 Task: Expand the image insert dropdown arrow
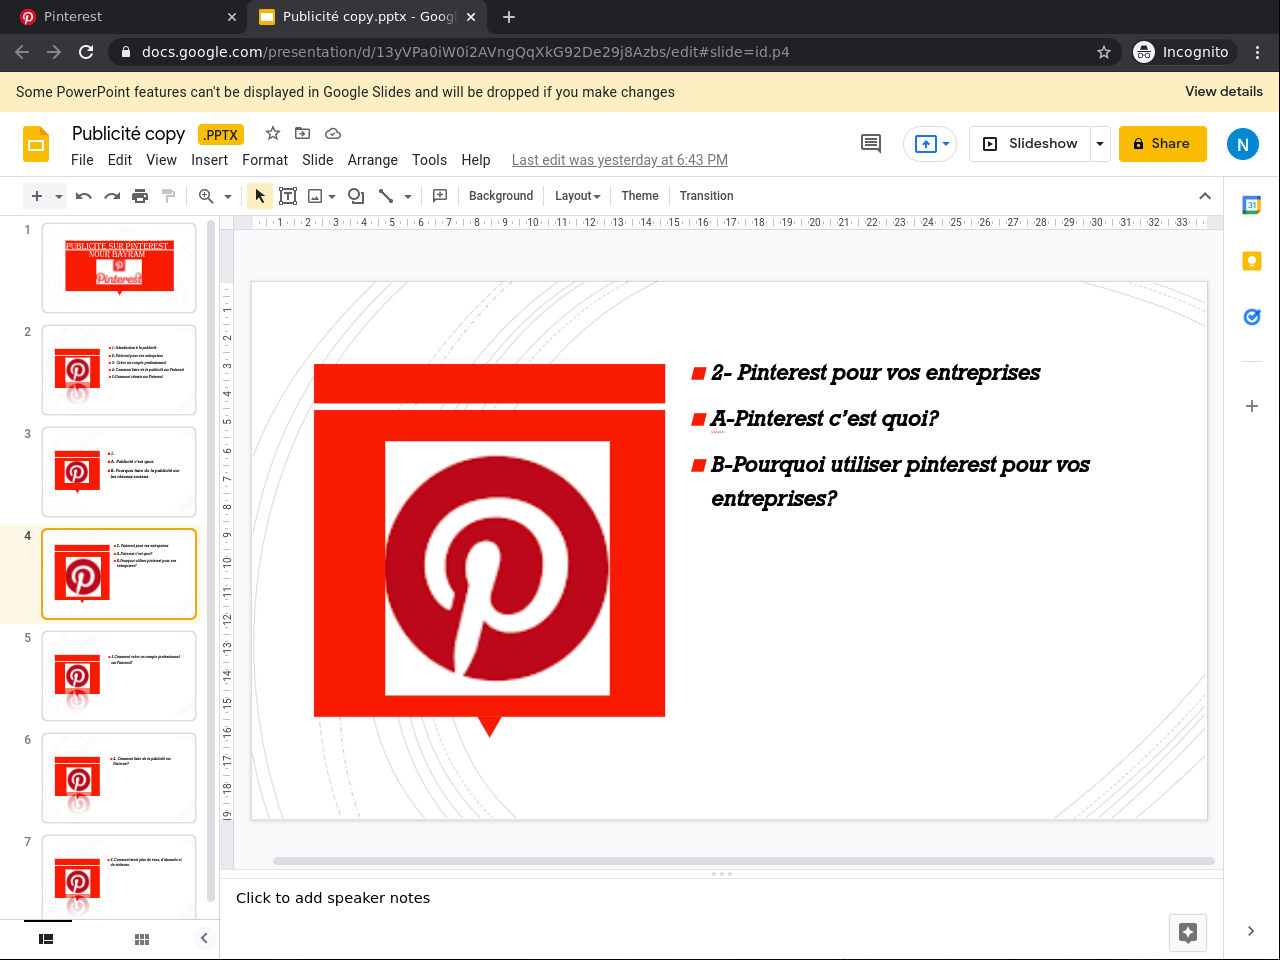point(332,196)
